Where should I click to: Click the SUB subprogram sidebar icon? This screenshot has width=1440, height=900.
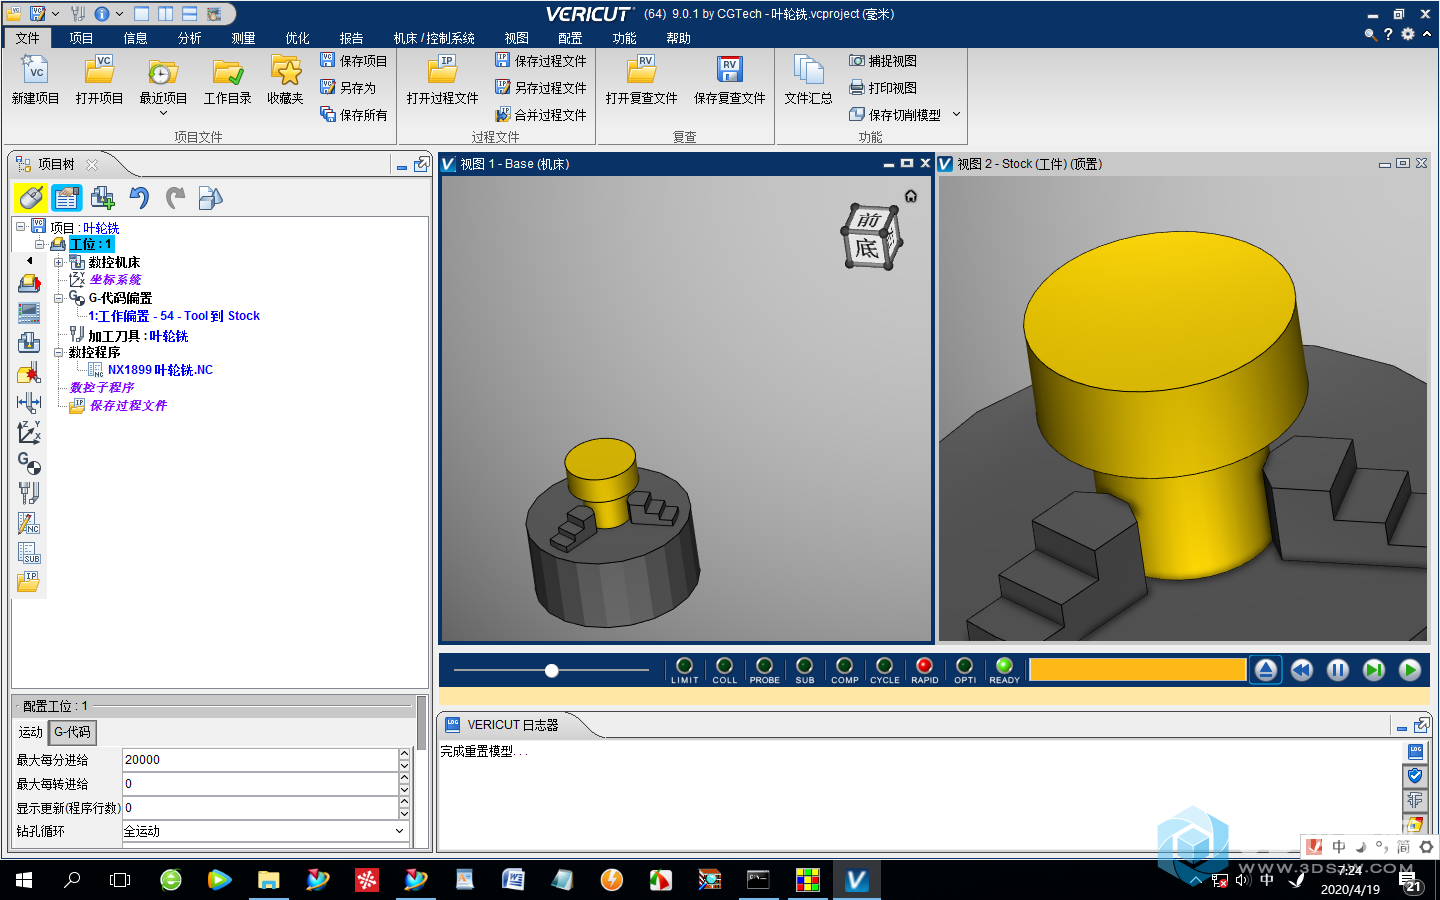[29, 552]
